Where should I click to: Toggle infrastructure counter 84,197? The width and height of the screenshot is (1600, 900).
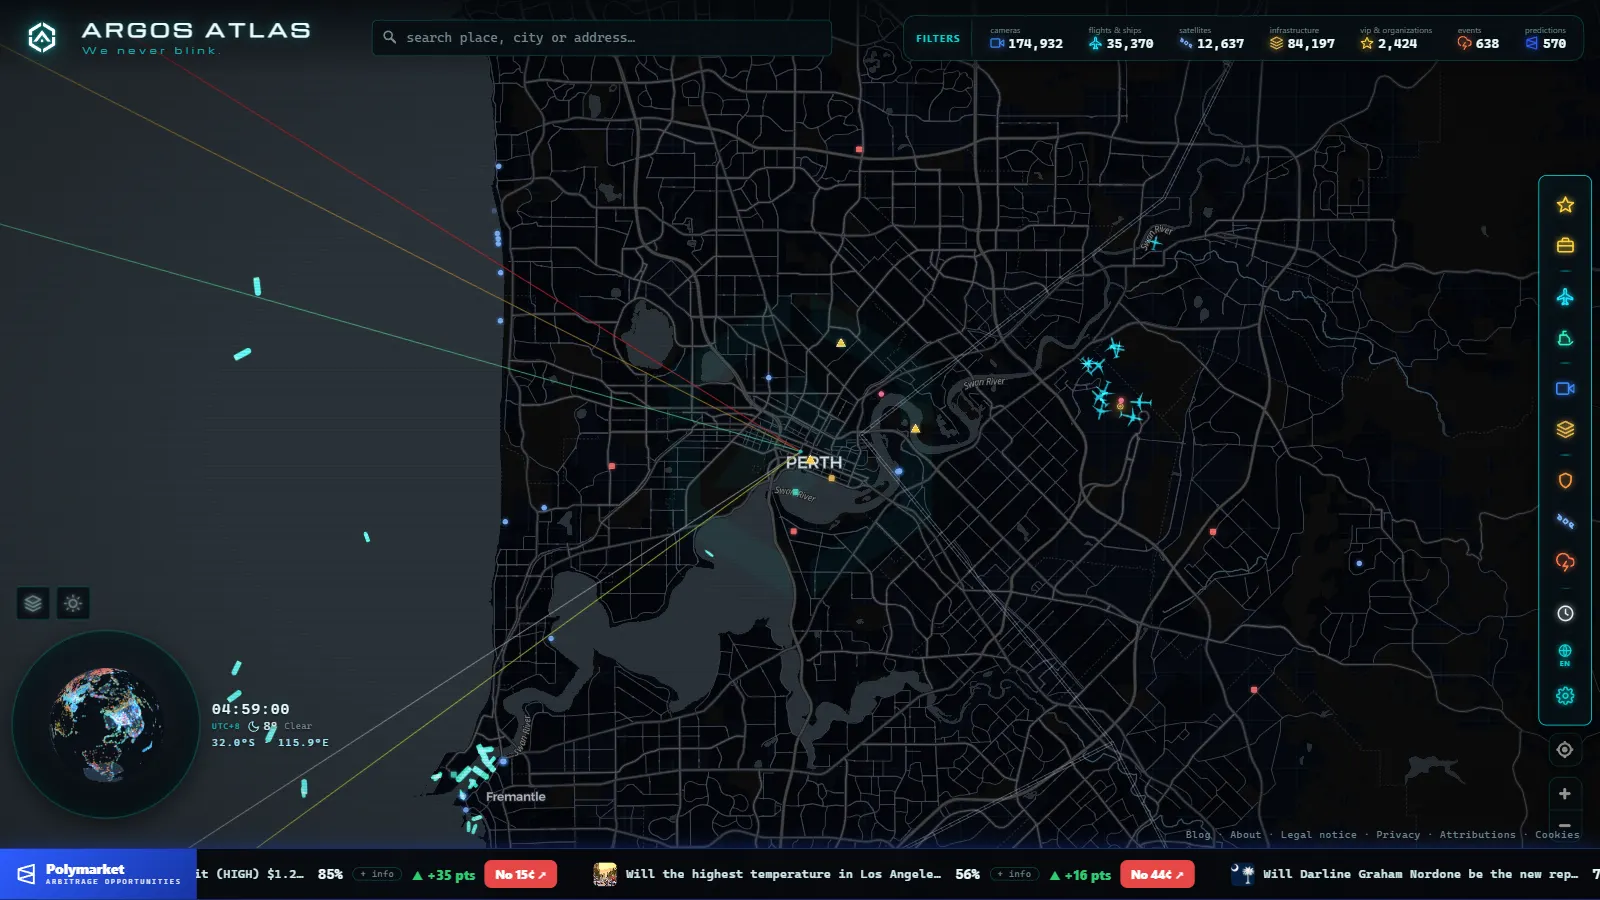(x=1302, y=39)
